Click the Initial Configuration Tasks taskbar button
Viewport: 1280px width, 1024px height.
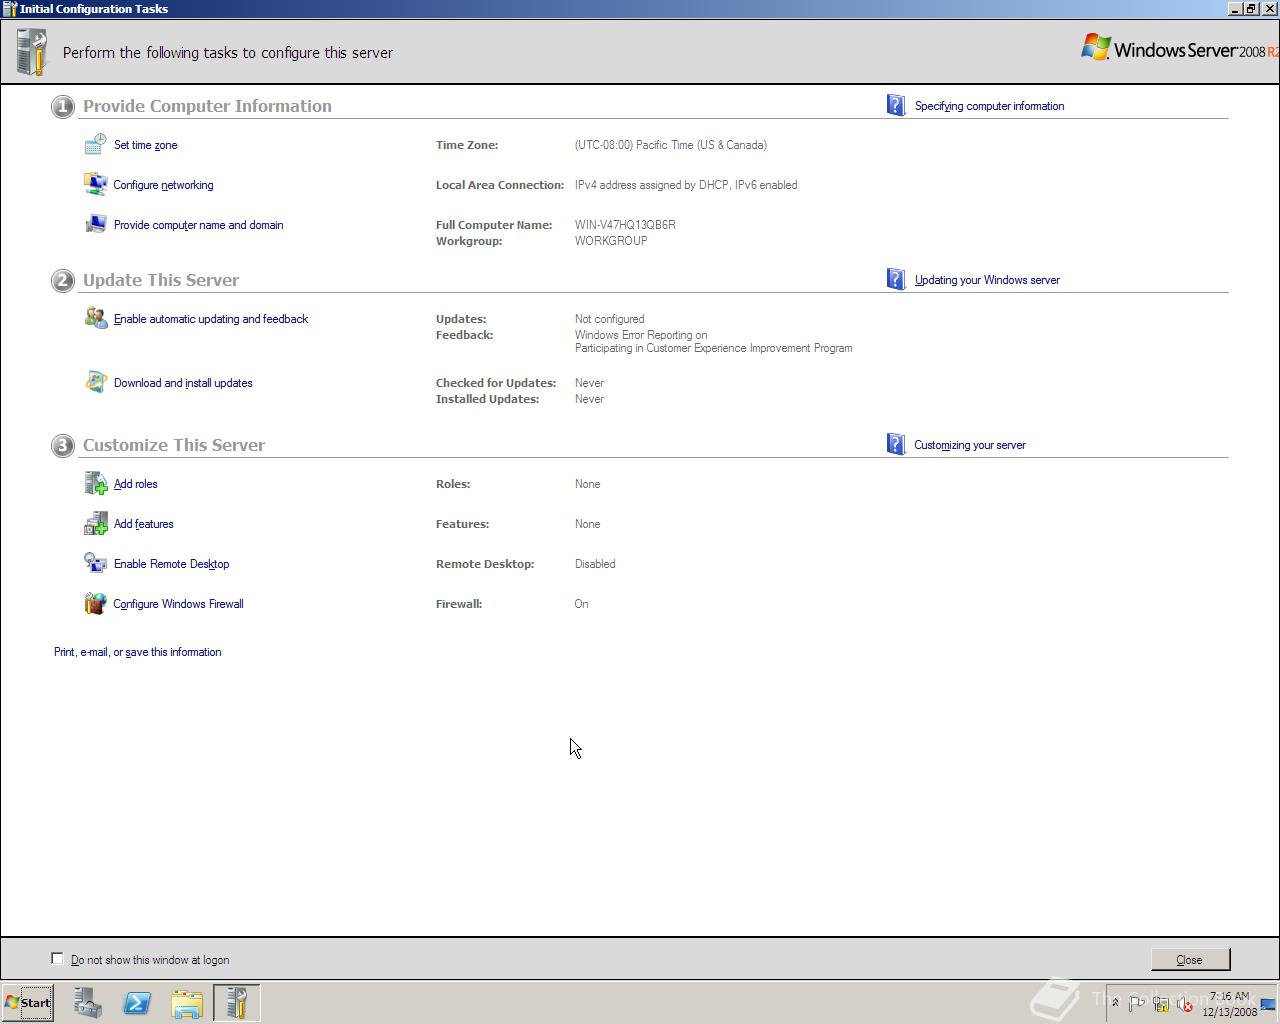[x=237, y=1003]
